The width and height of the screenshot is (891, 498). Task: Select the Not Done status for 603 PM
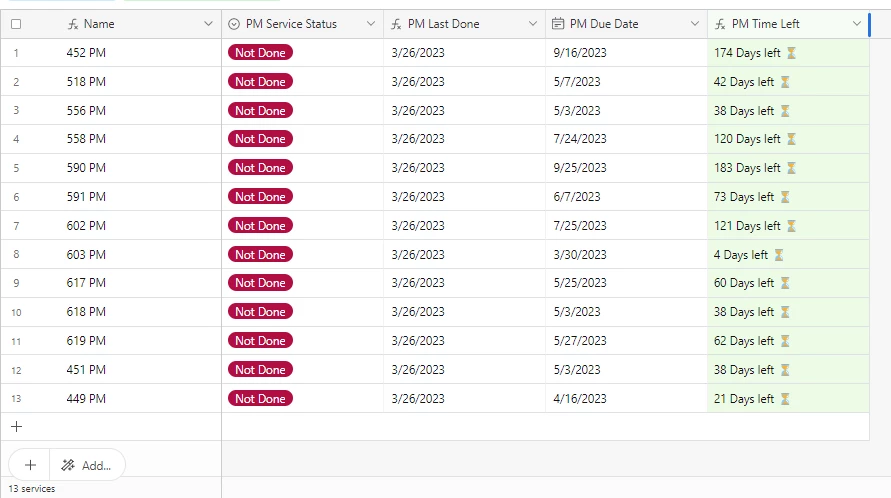coord(260,254)
